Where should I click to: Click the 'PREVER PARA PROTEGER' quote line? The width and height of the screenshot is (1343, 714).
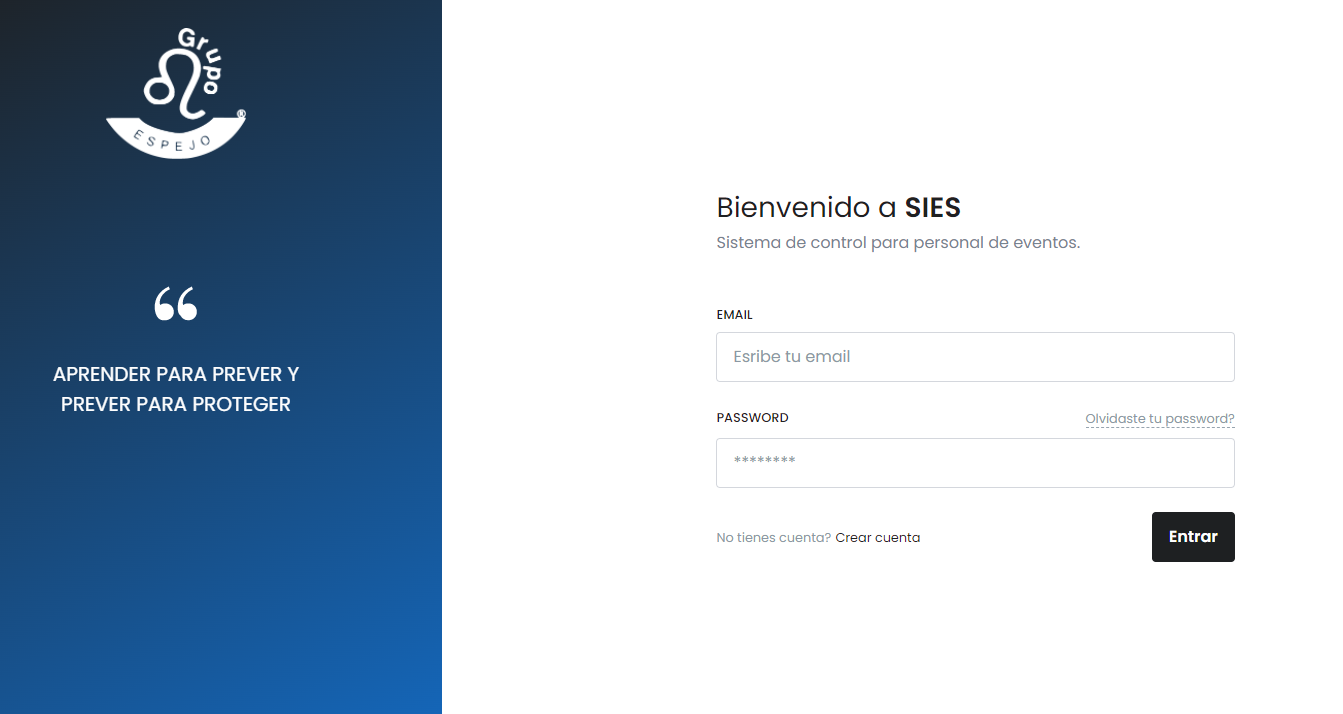click(176, 405)
